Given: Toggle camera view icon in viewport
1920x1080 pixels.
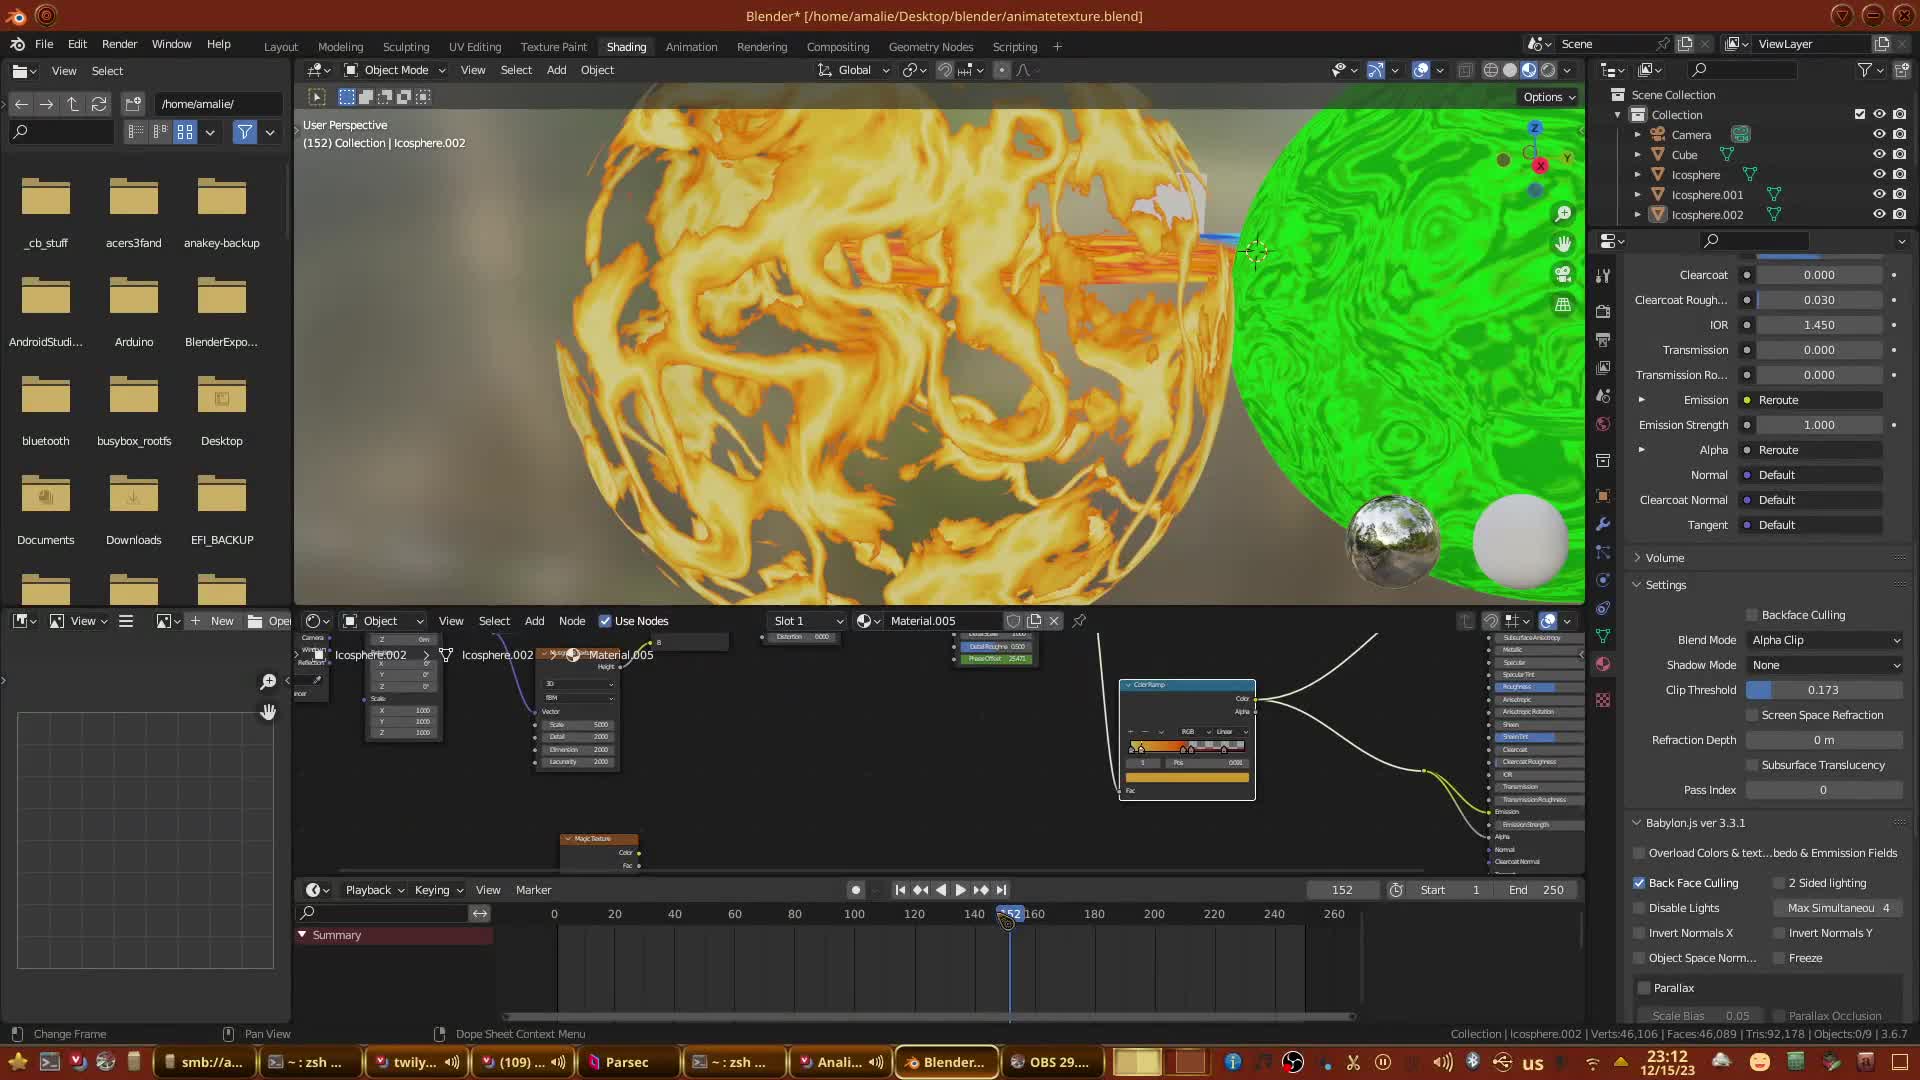Looking at the screenshot, I should (x=1563, y=274).
